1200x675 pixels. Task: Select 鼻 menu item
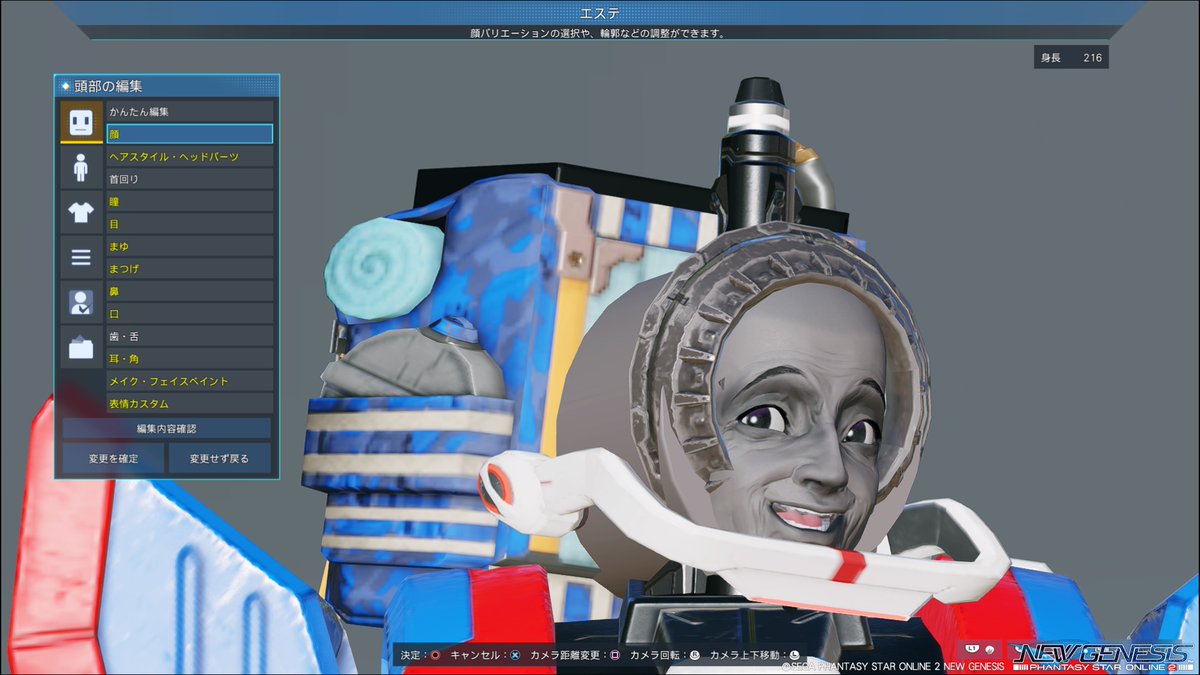[189, 291]
